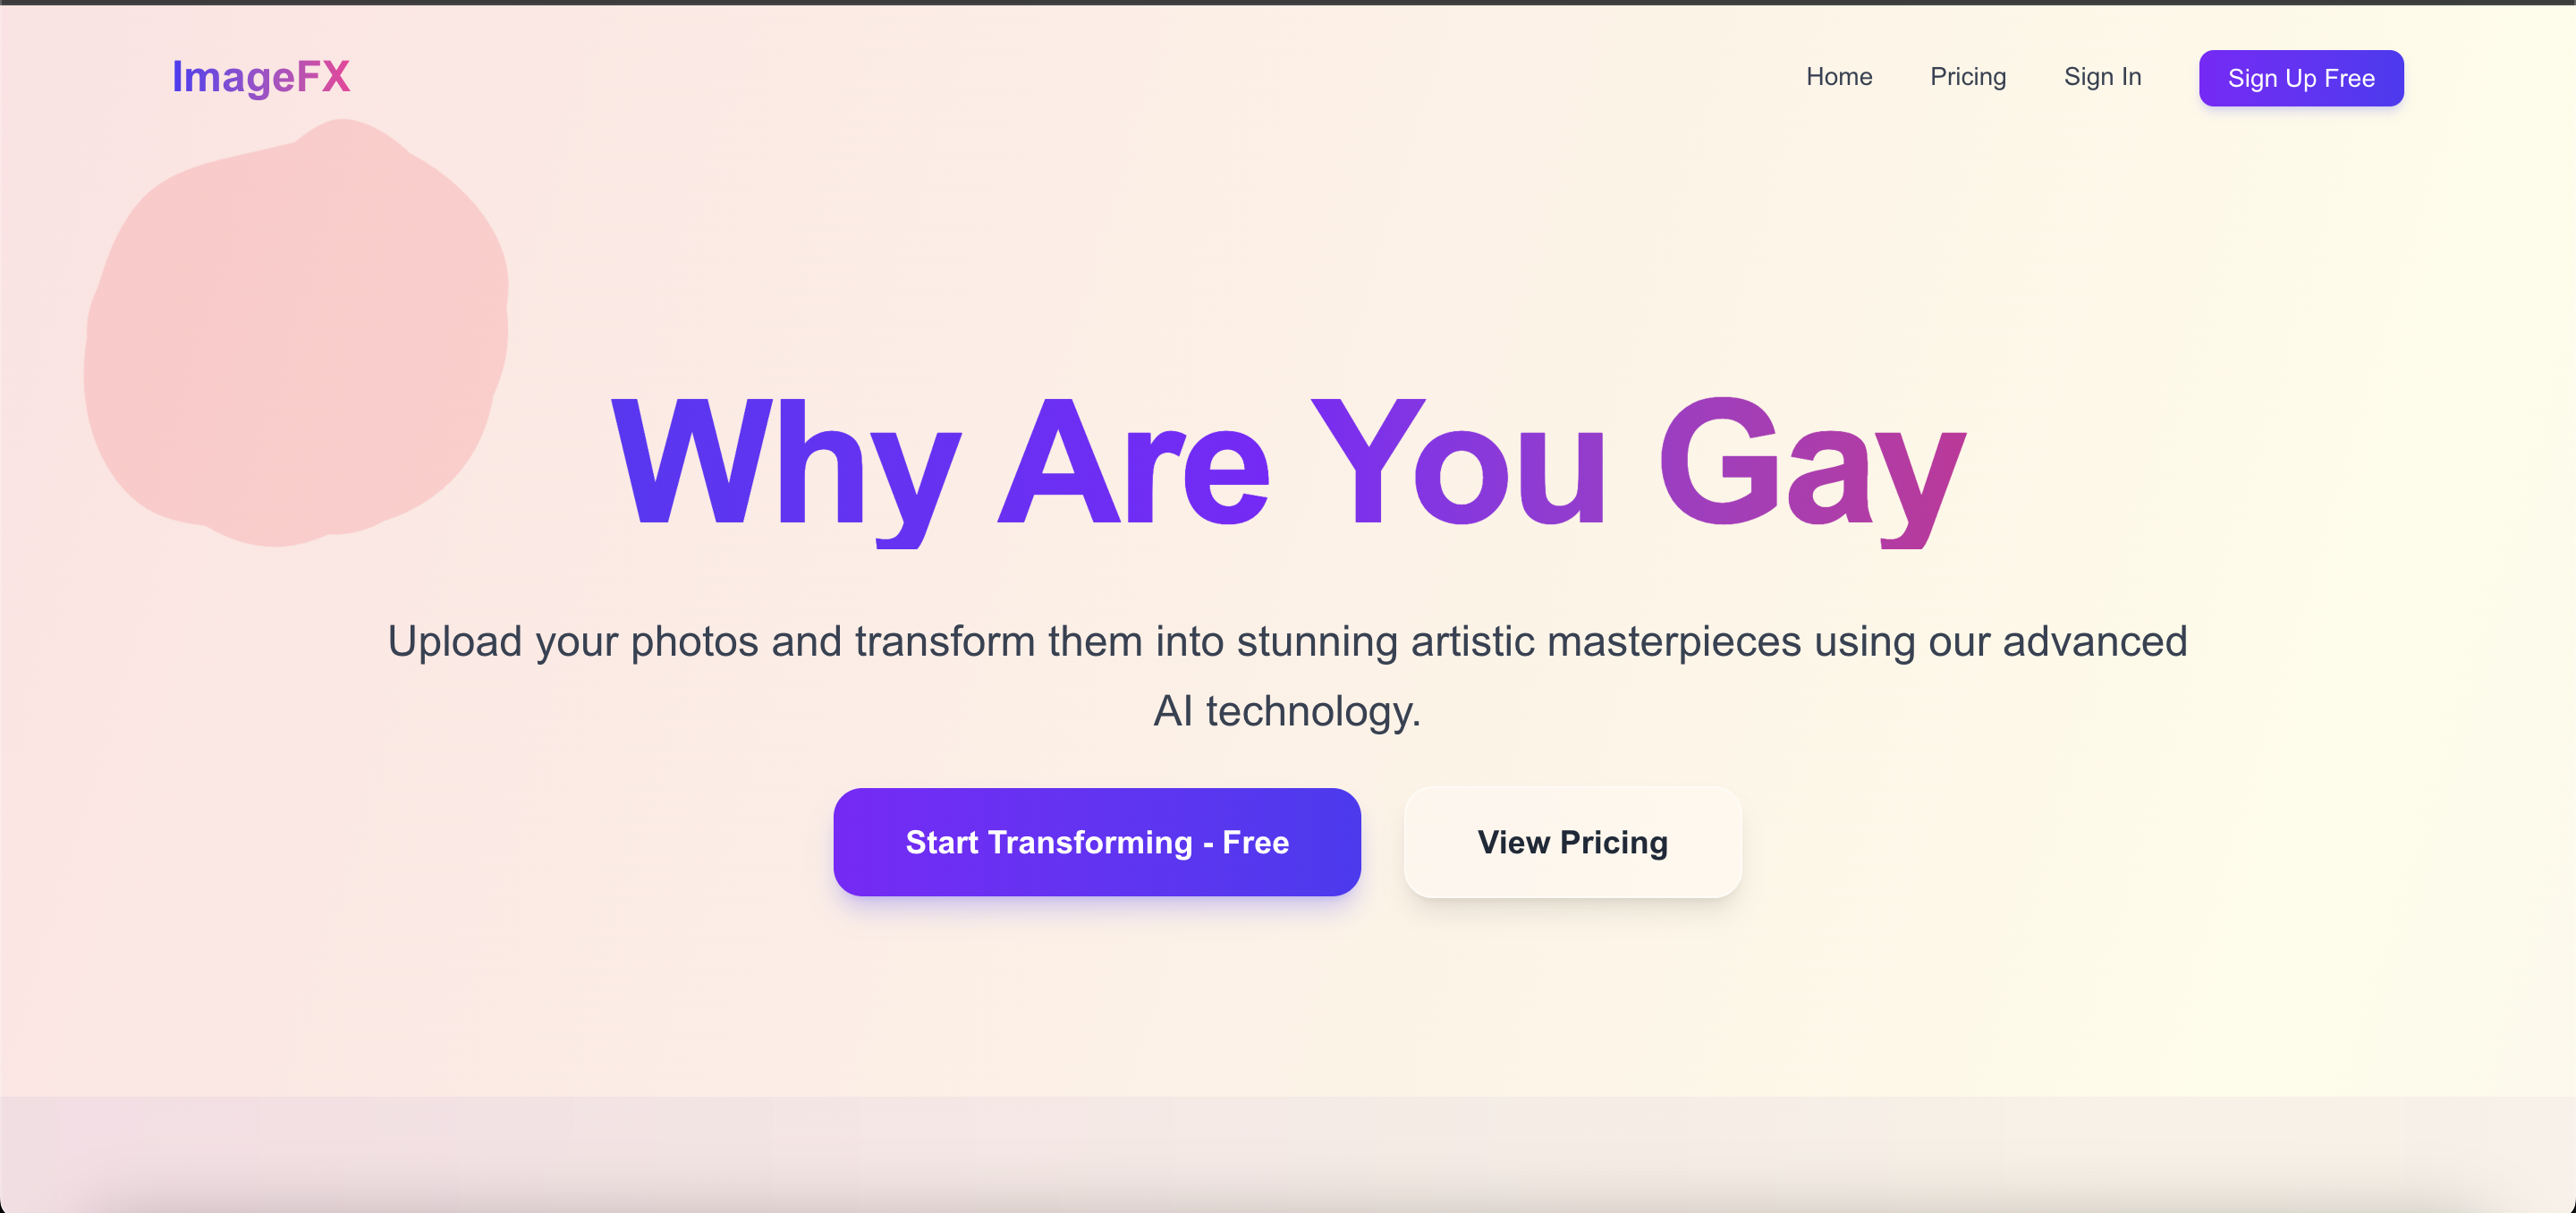The height and width of the screenshot is (1213, 2576).
Task: Go to Pricing in the navbar
Action: point(1968,77)
